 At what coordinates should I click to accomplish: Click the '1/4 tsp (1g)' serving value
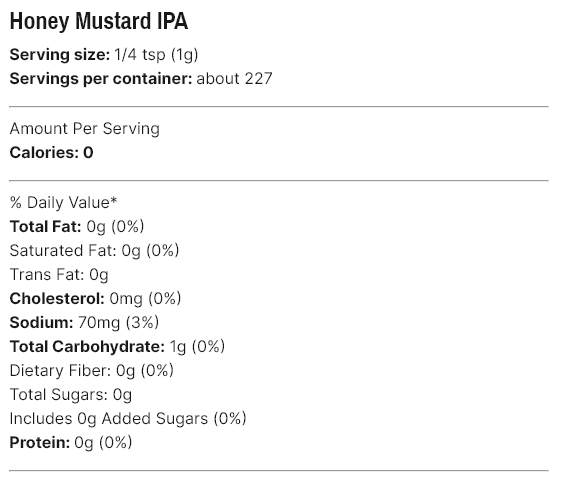[x=156, y=55]
